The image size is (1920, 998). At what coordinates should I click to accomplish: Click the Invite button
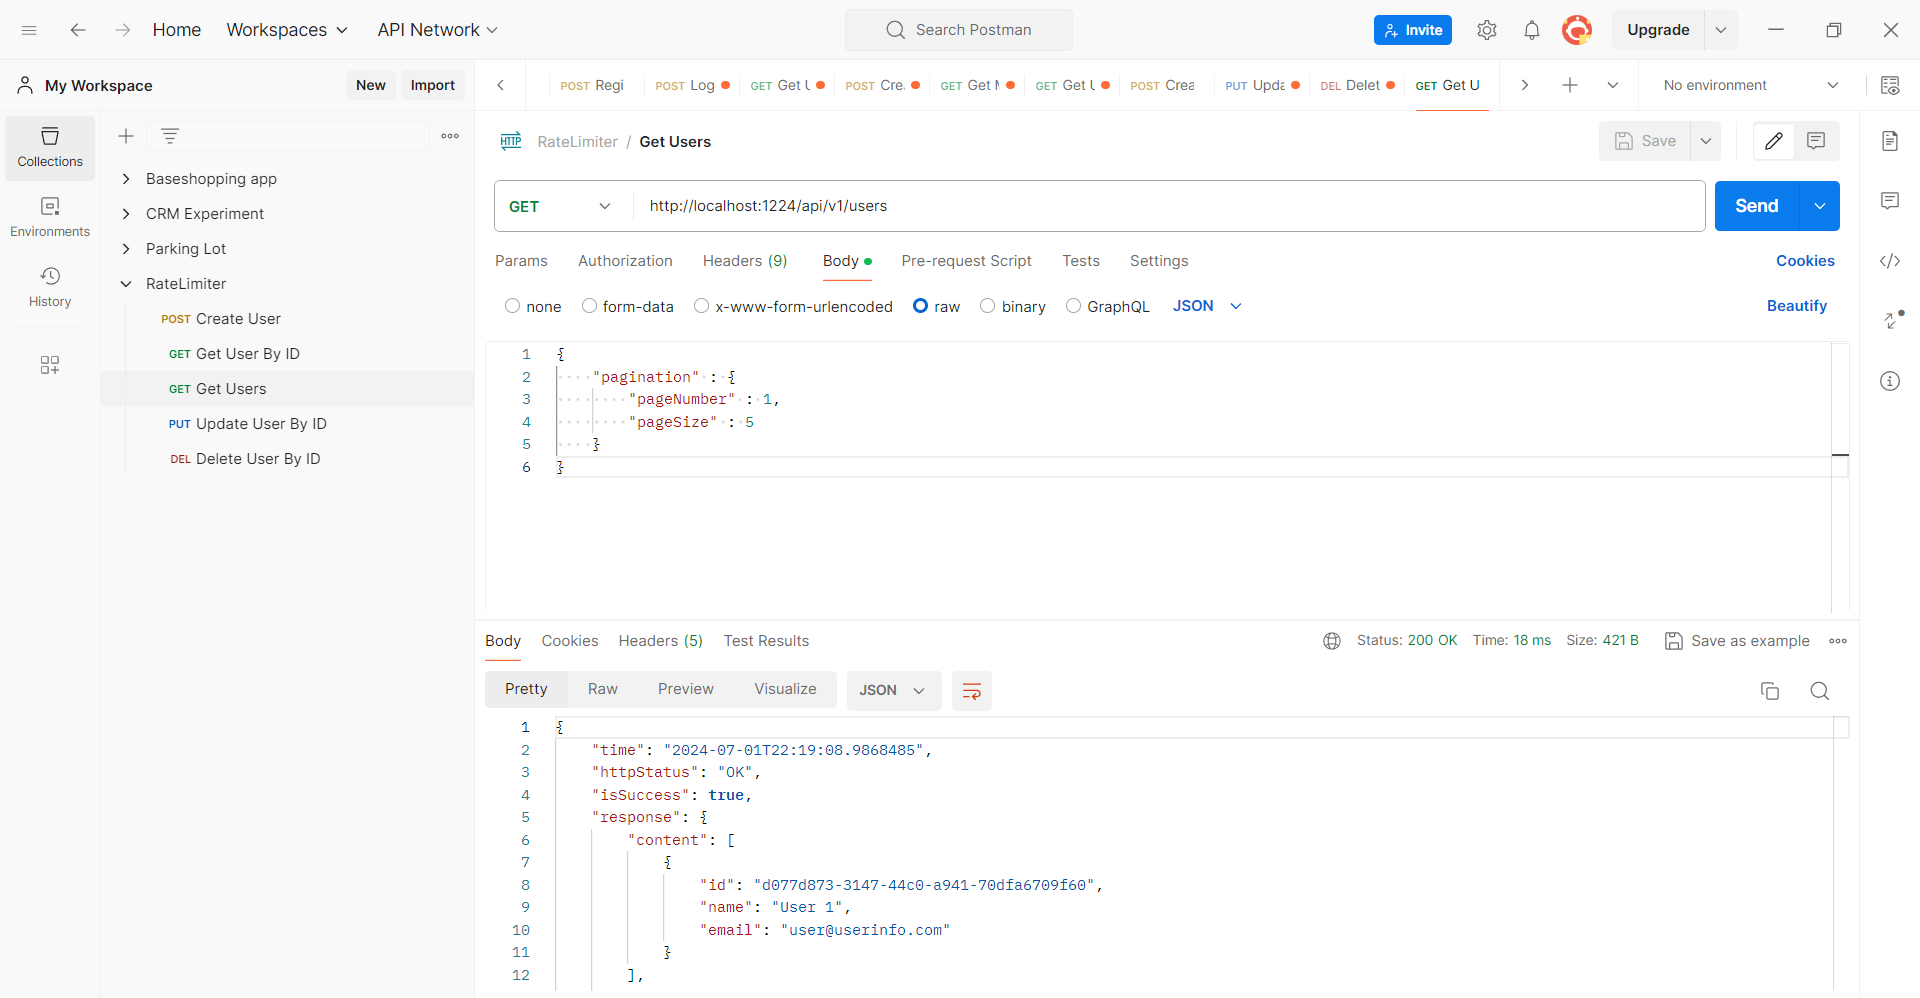pos(1413,30)
